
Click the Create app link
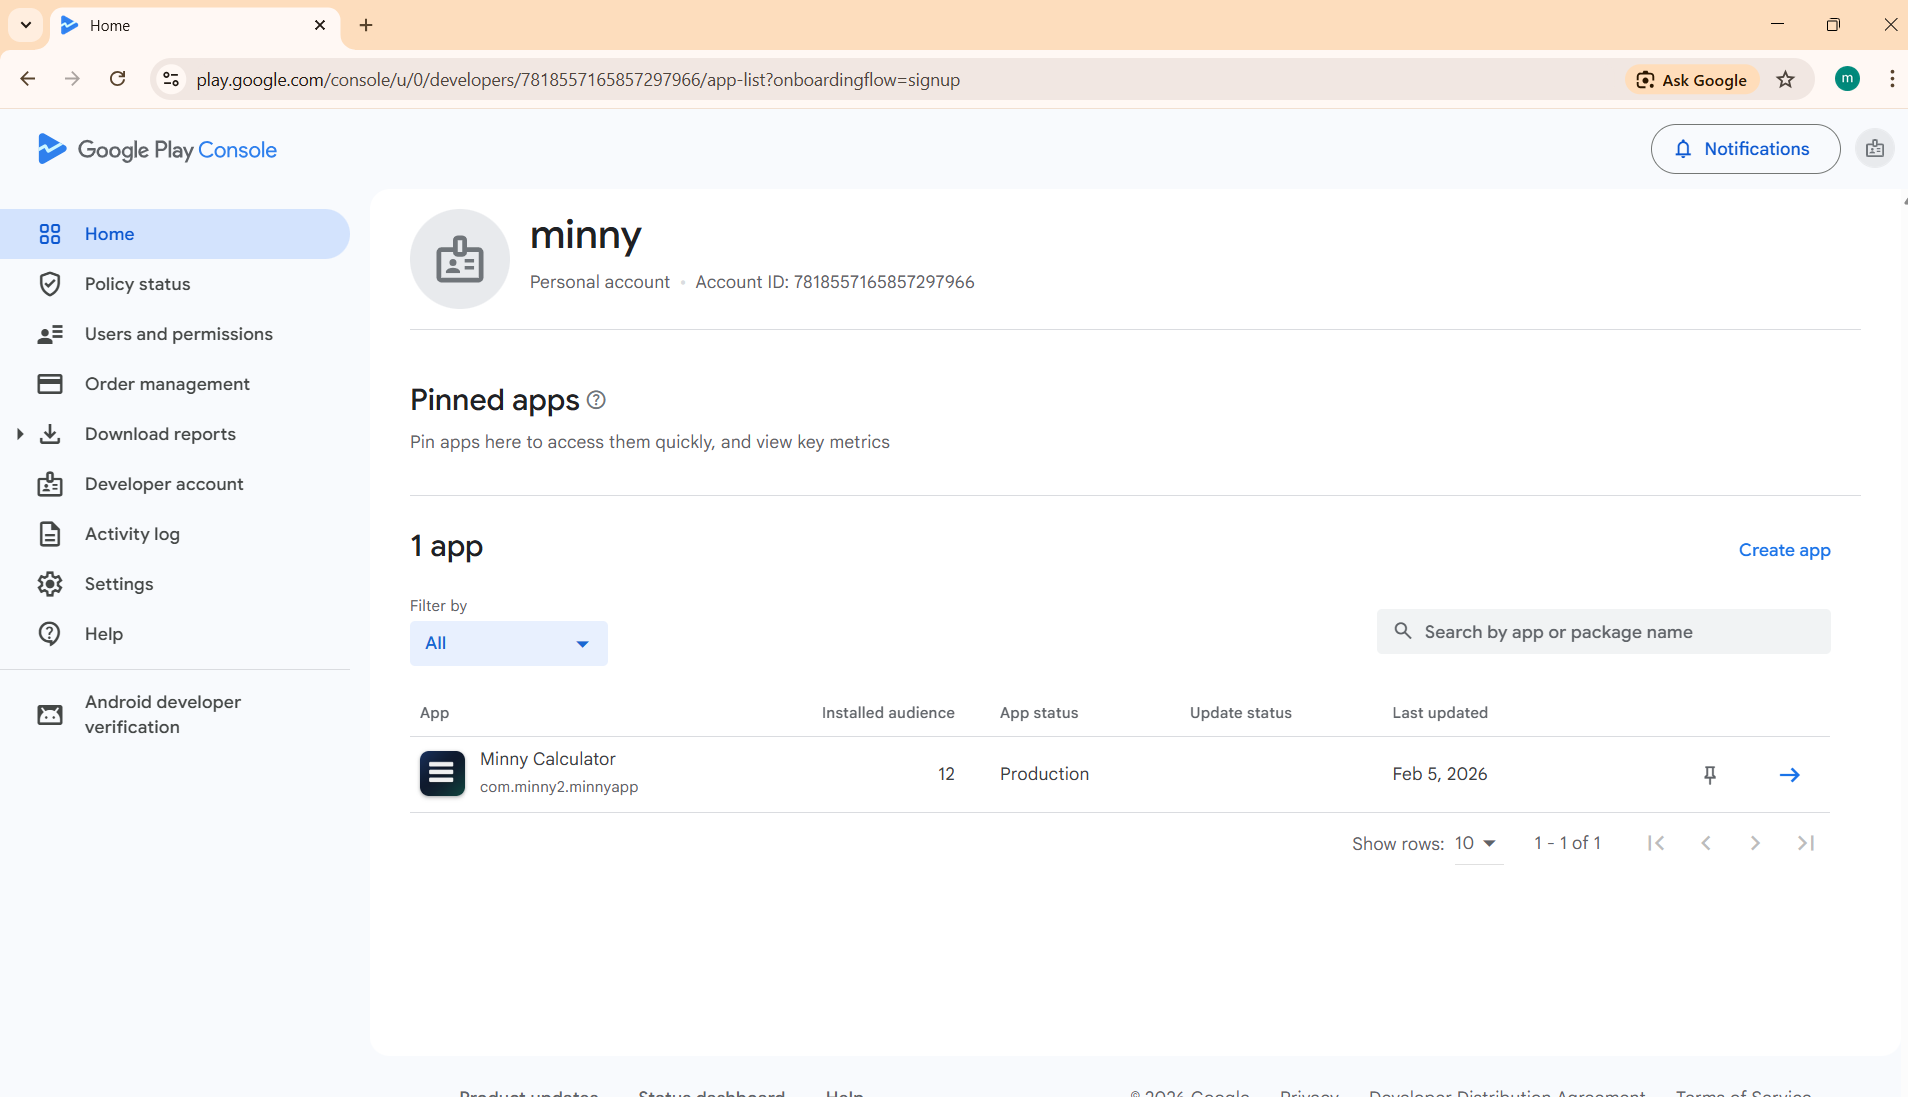1783,550
